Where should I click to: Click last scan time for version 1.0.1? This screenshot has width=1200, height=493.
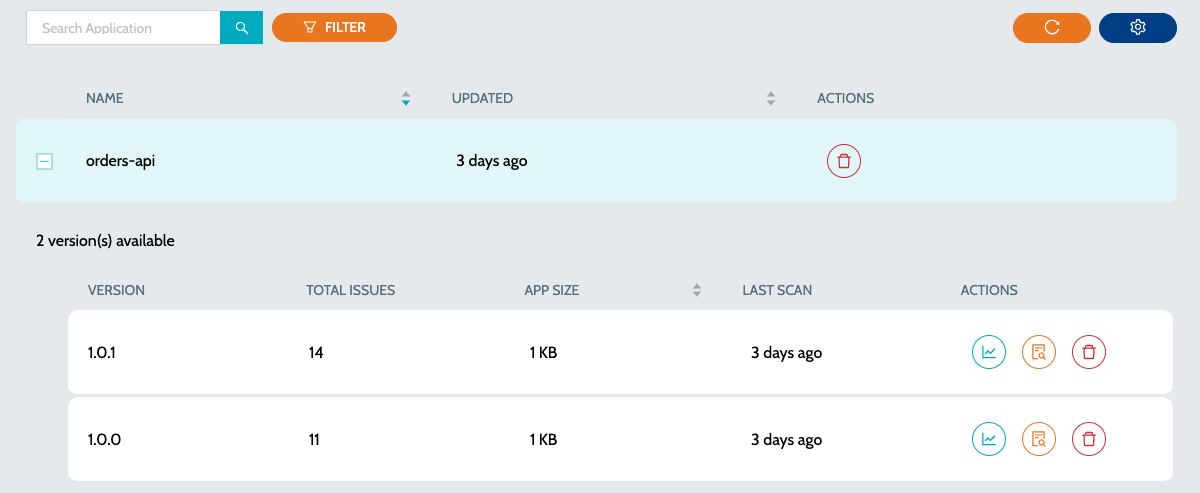pos(786,352)
